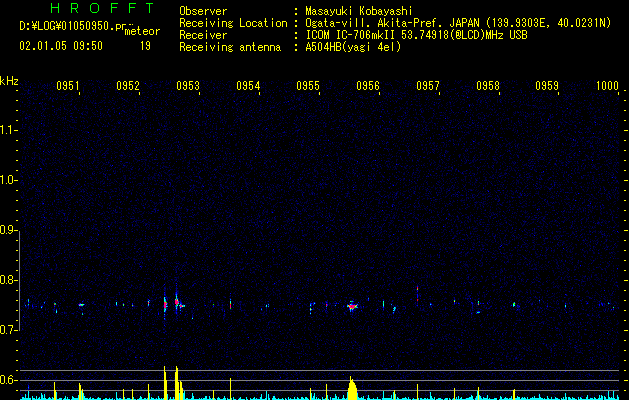Click the 'Observer' field label
Image resolution: width=629 pixels, height=400 pixels.
[203, 11]
